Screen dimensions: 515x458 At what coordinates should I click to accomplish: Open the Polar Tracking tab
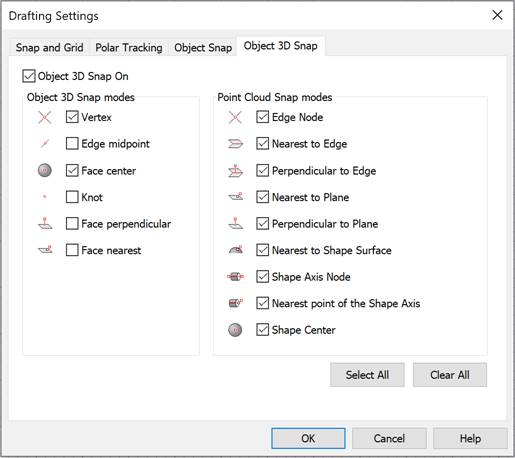[x=129, y=47]
